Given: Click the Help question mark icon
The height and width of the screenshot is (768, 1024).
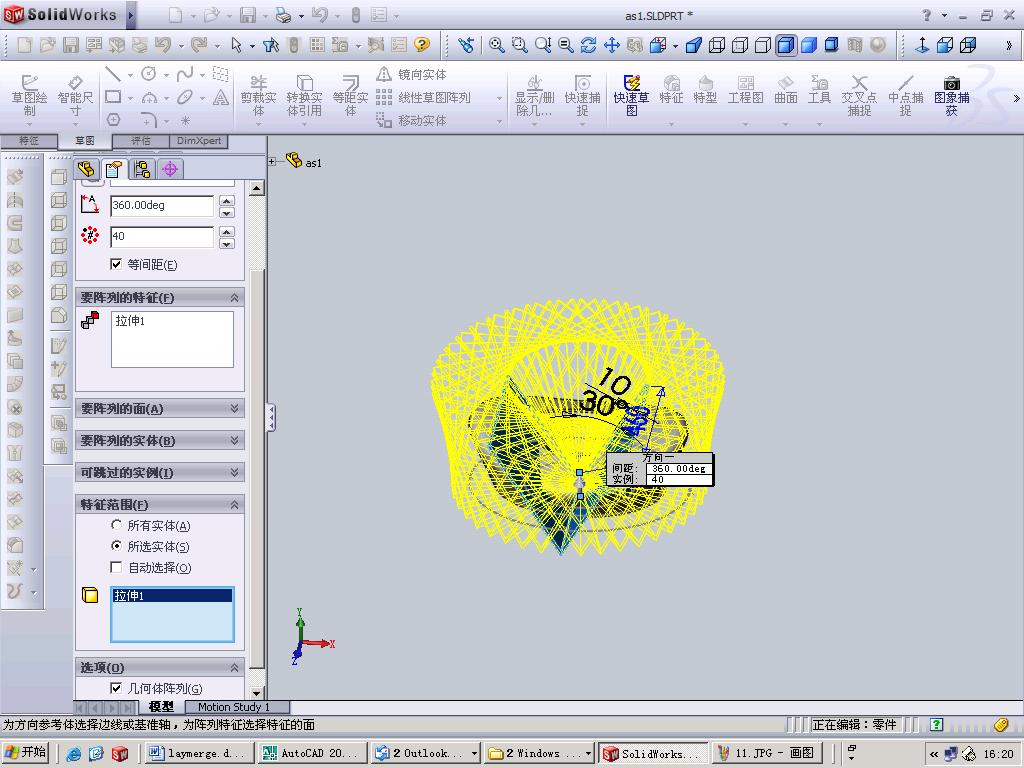Looking at the screenshot, I should tap(423, 44).
